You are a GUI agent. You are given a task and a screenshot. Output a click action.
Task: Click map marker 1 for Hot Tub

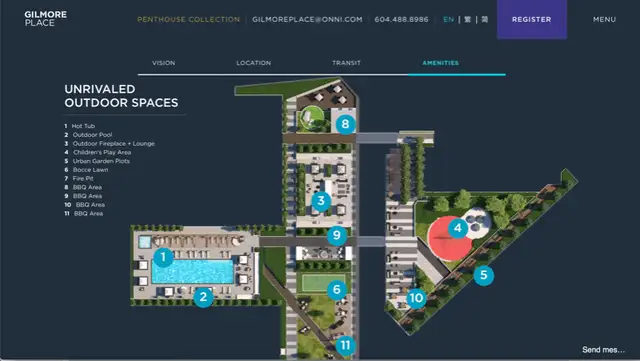163,257
